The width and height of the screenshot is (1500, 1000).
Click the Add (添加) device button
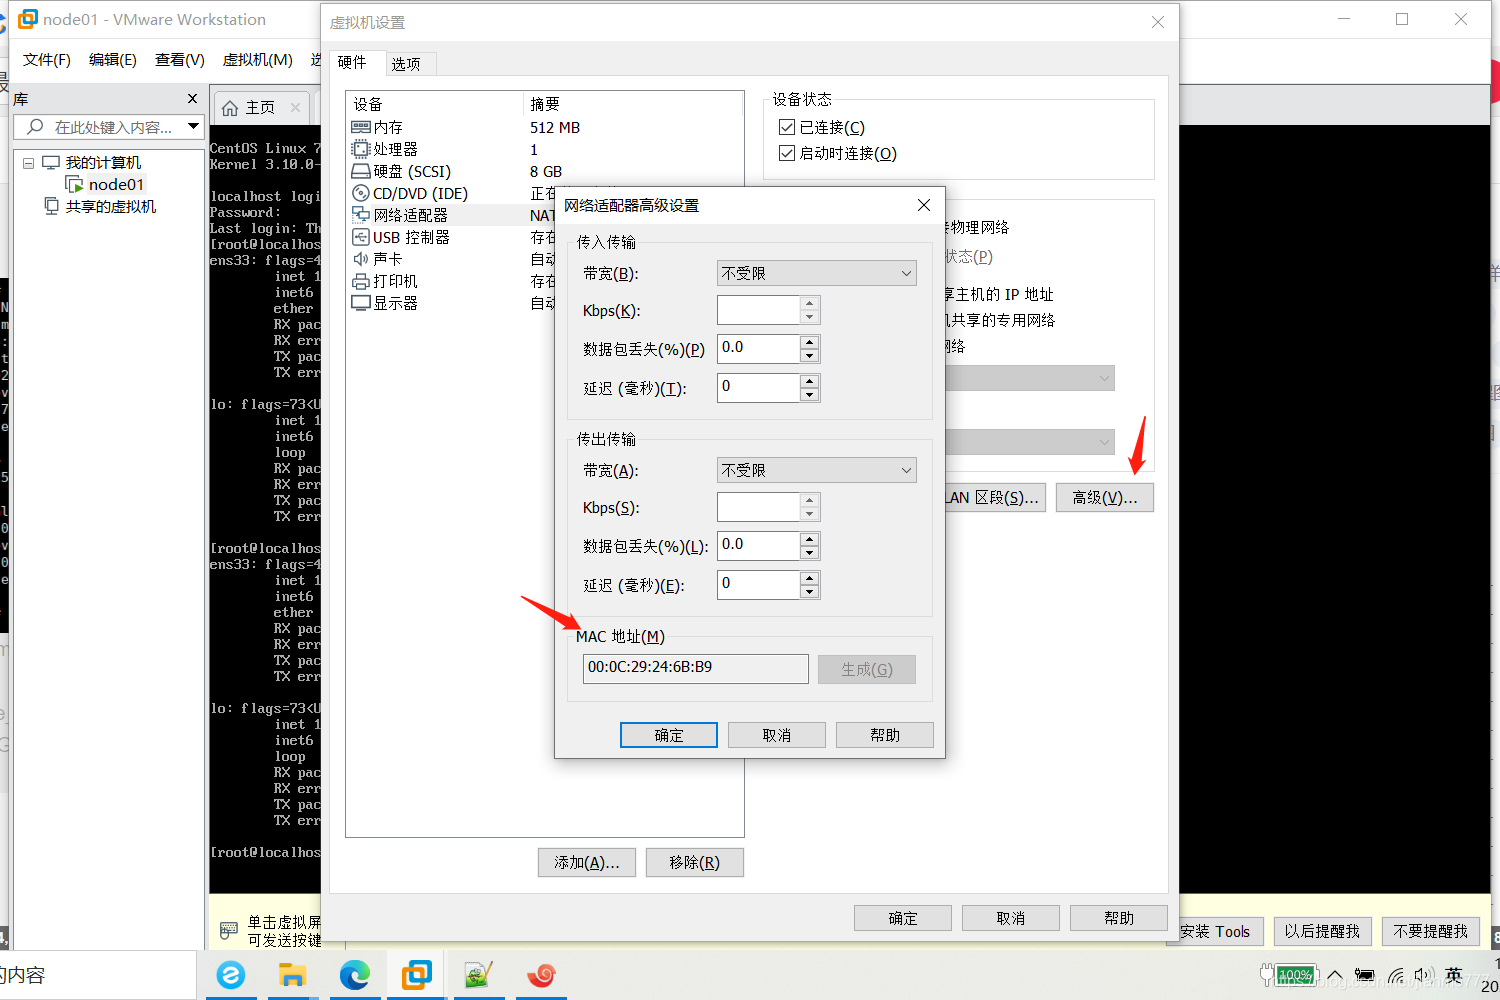click(587, 862)
